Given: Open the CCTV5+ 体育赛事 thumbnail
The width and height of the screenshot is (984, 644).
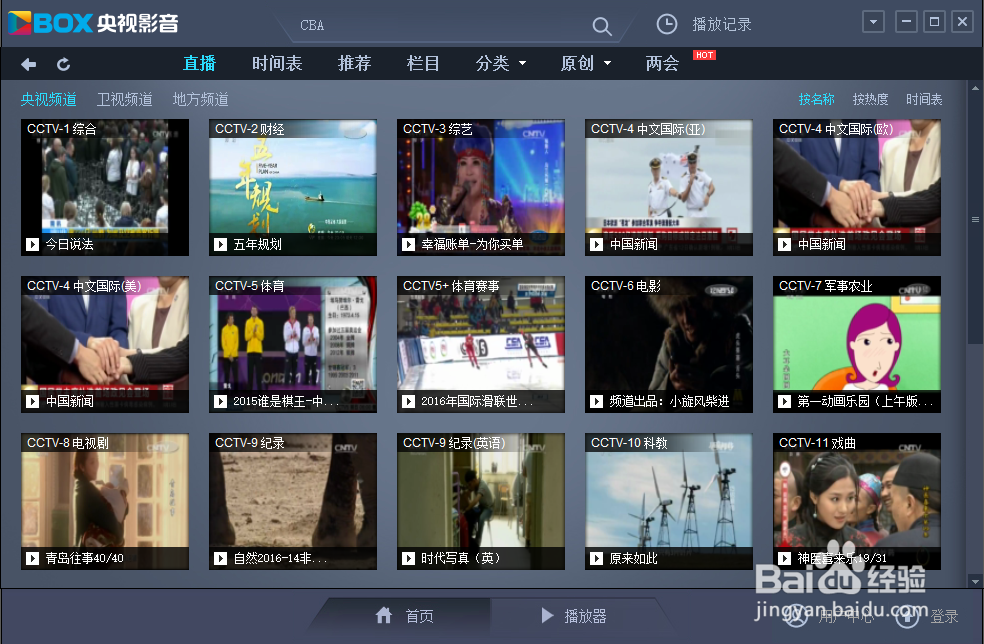Looking at the screenshot, I should pyautogui.click(x=481, y=344).
